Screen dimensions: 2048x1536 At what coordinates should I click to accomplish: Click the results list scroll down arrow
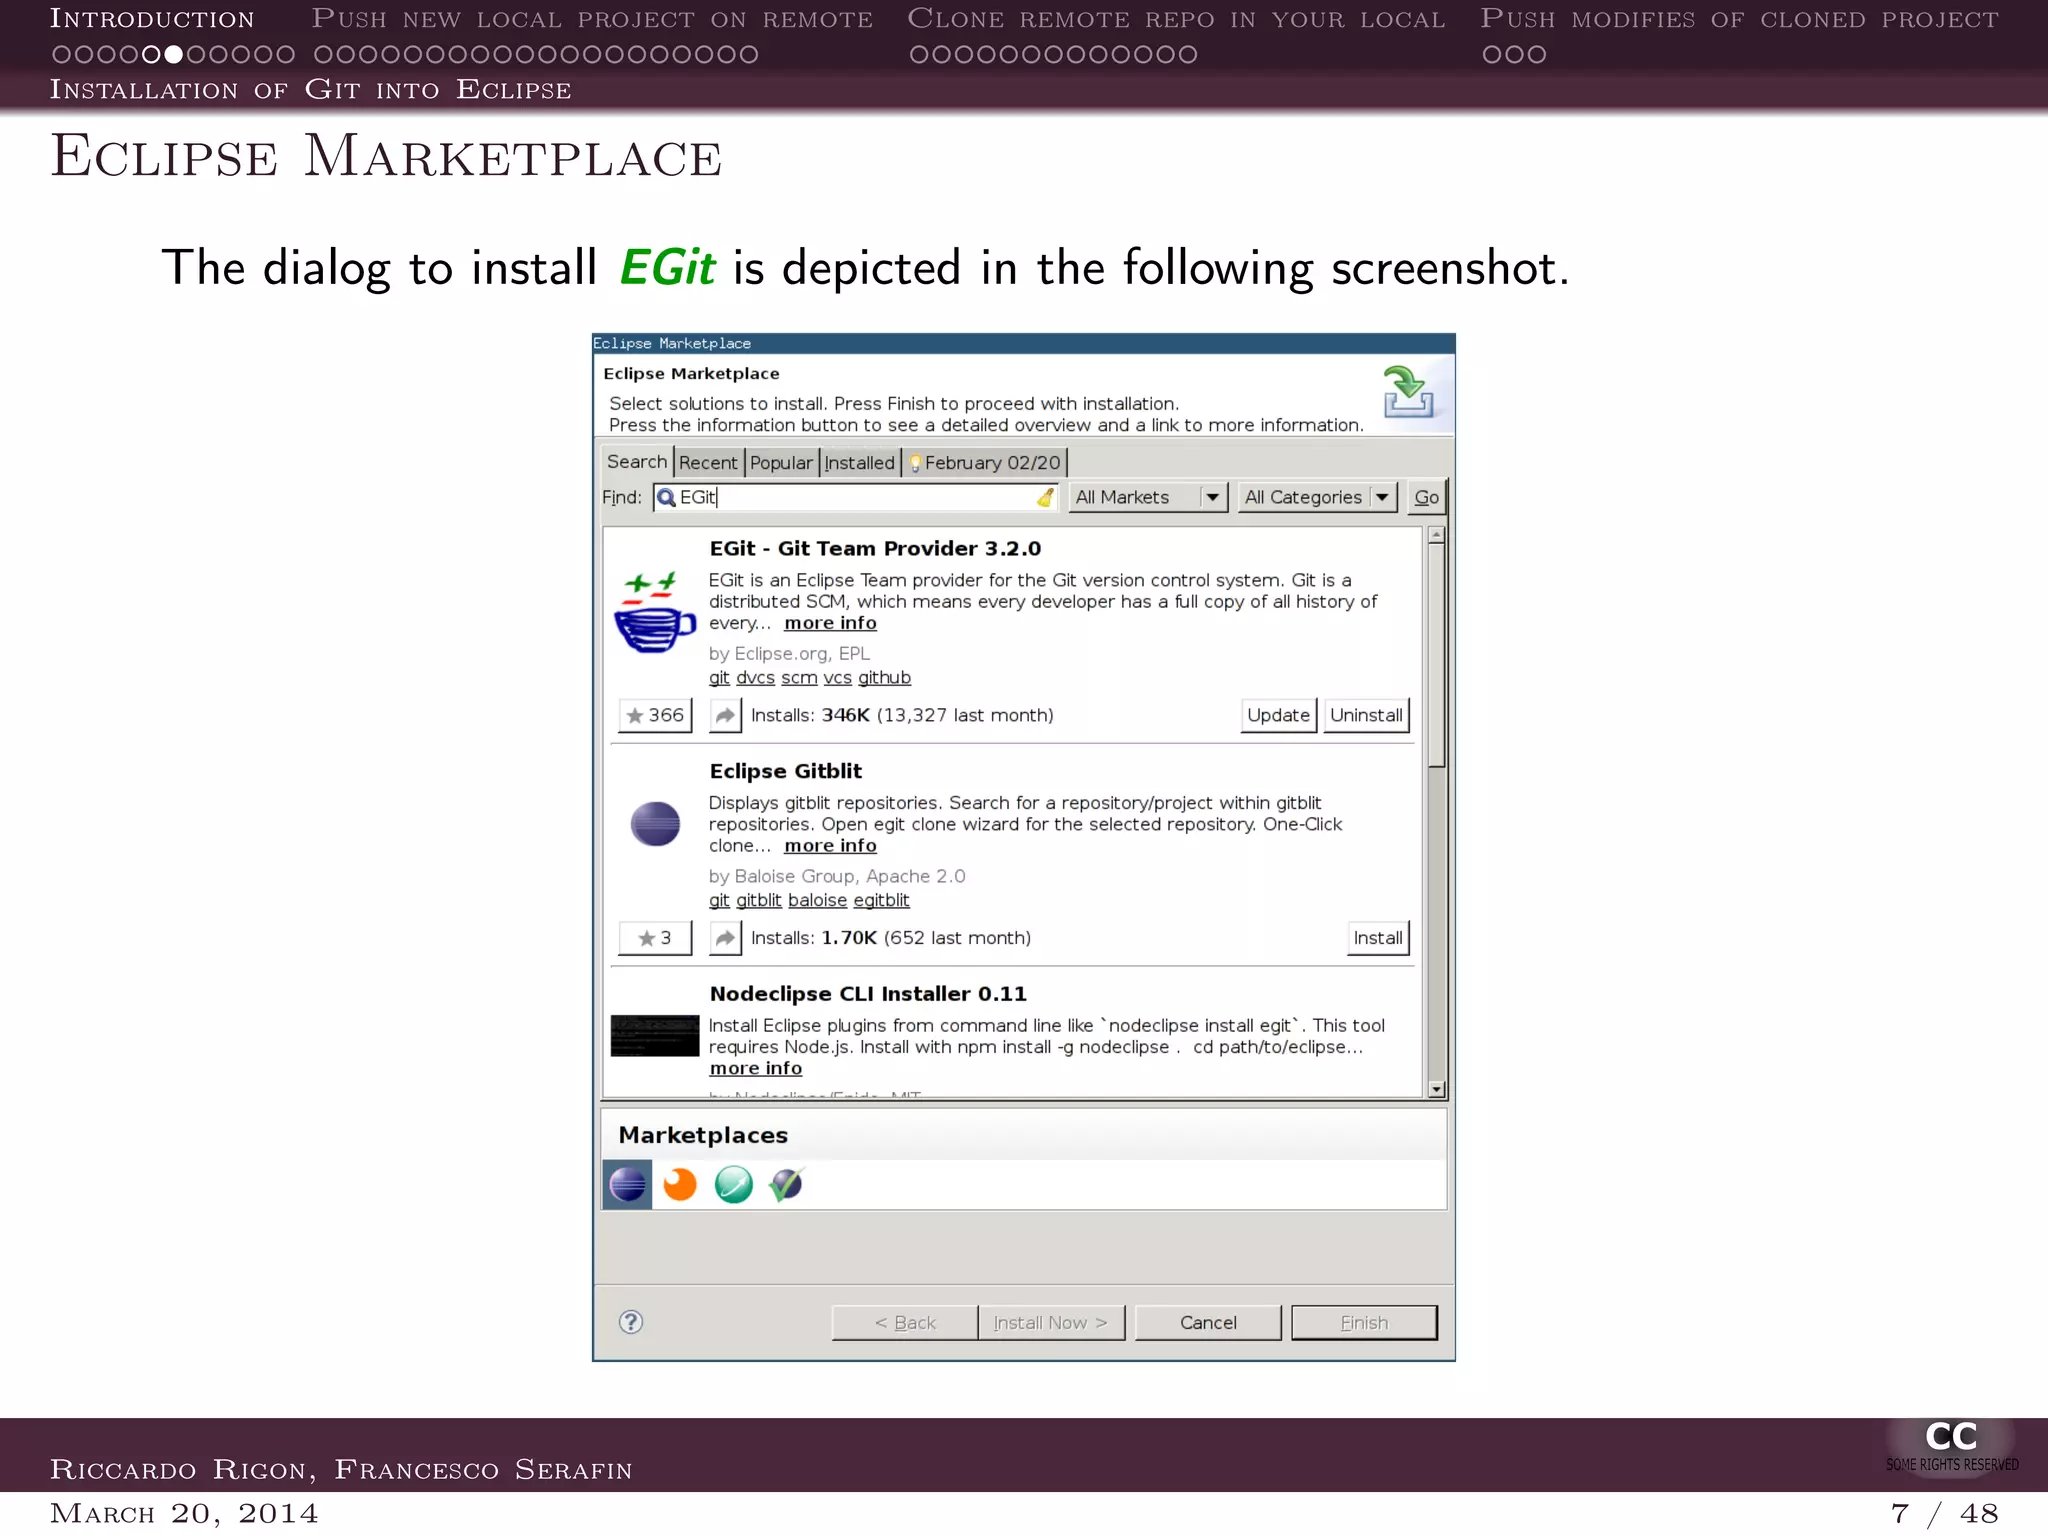point(1436,1089)
